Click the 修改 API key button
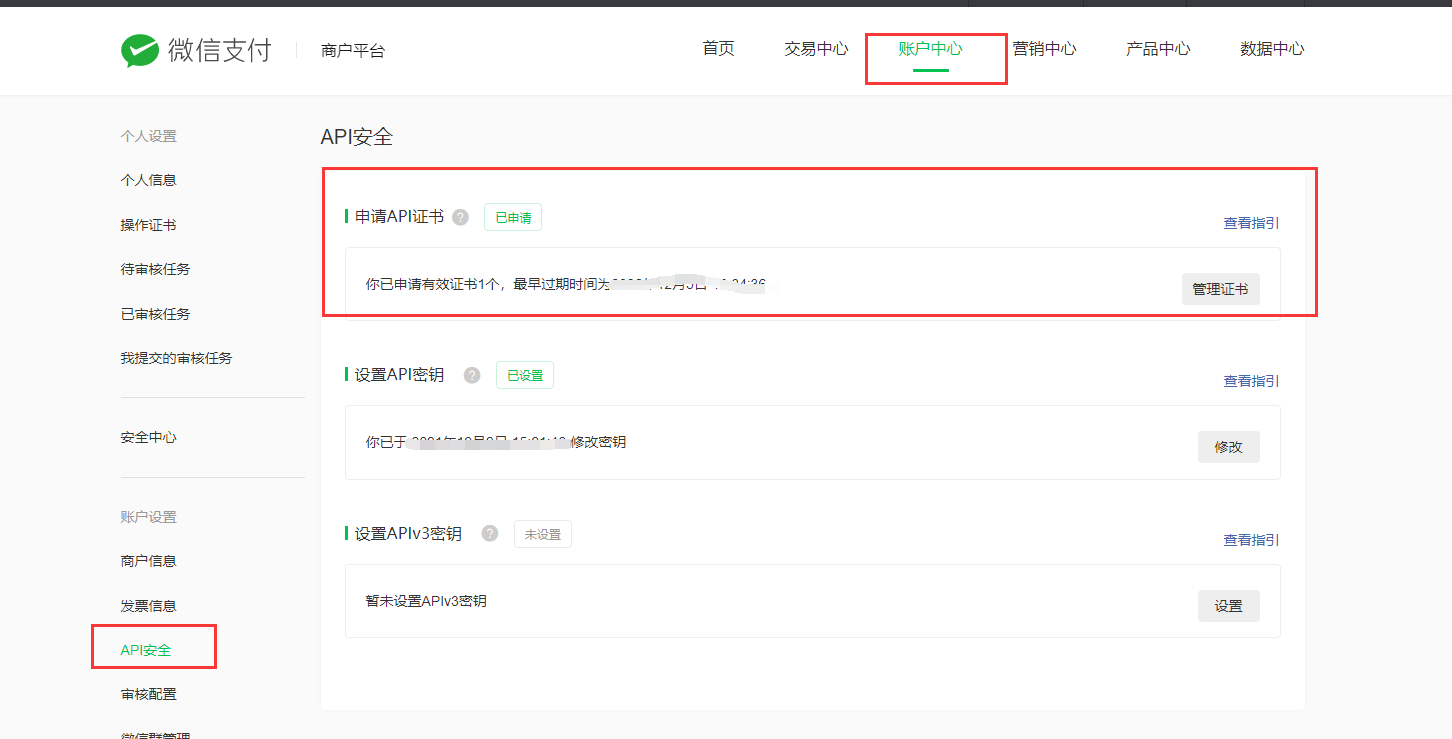 click(1228, 447)
